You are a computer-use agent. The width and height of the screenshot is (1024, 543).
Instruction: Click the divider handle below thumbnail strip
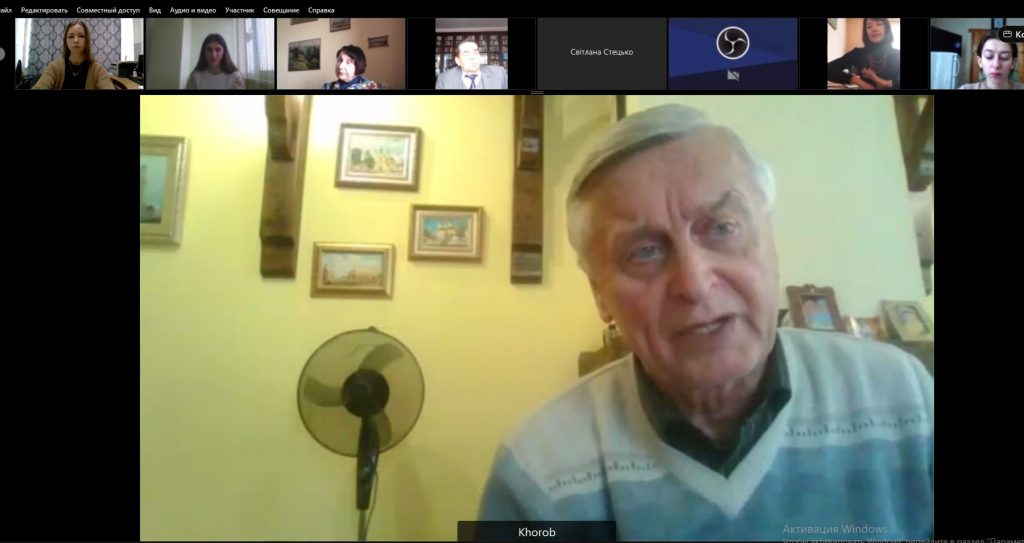537,93
